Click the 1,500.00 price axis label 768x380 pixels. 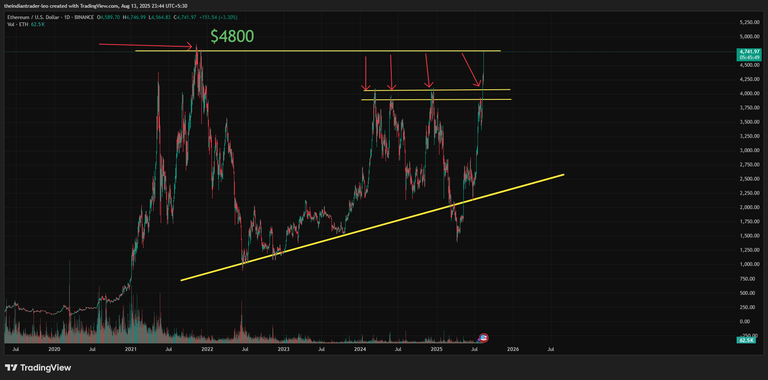pos(750,236)
